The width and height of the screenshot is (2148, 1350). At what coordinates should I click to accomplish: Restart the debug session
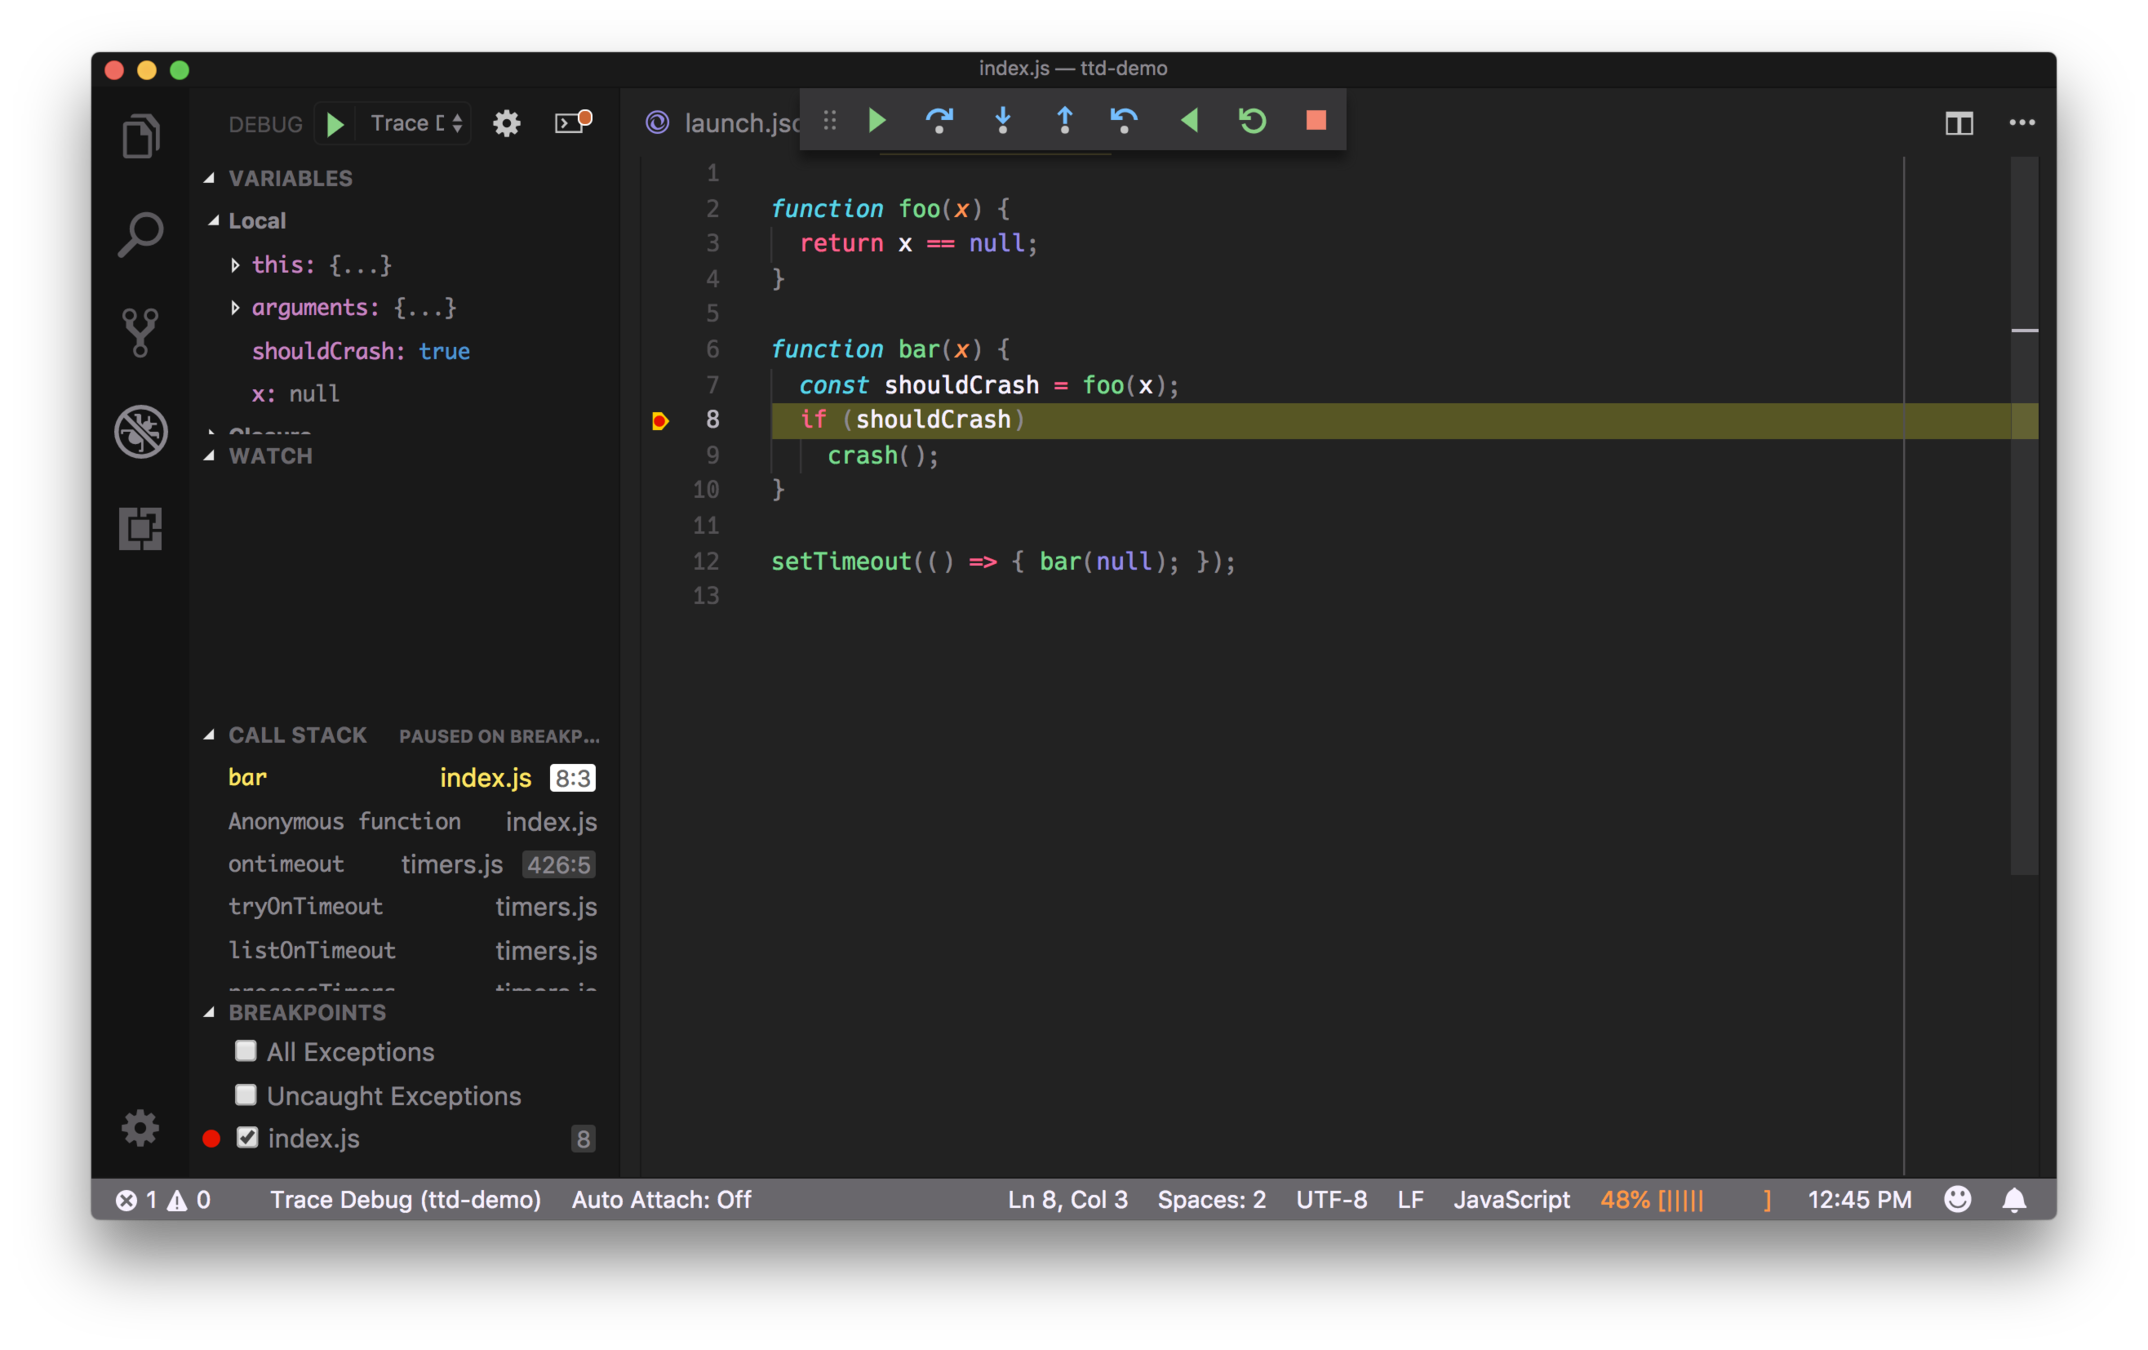tap(1252, 121)
